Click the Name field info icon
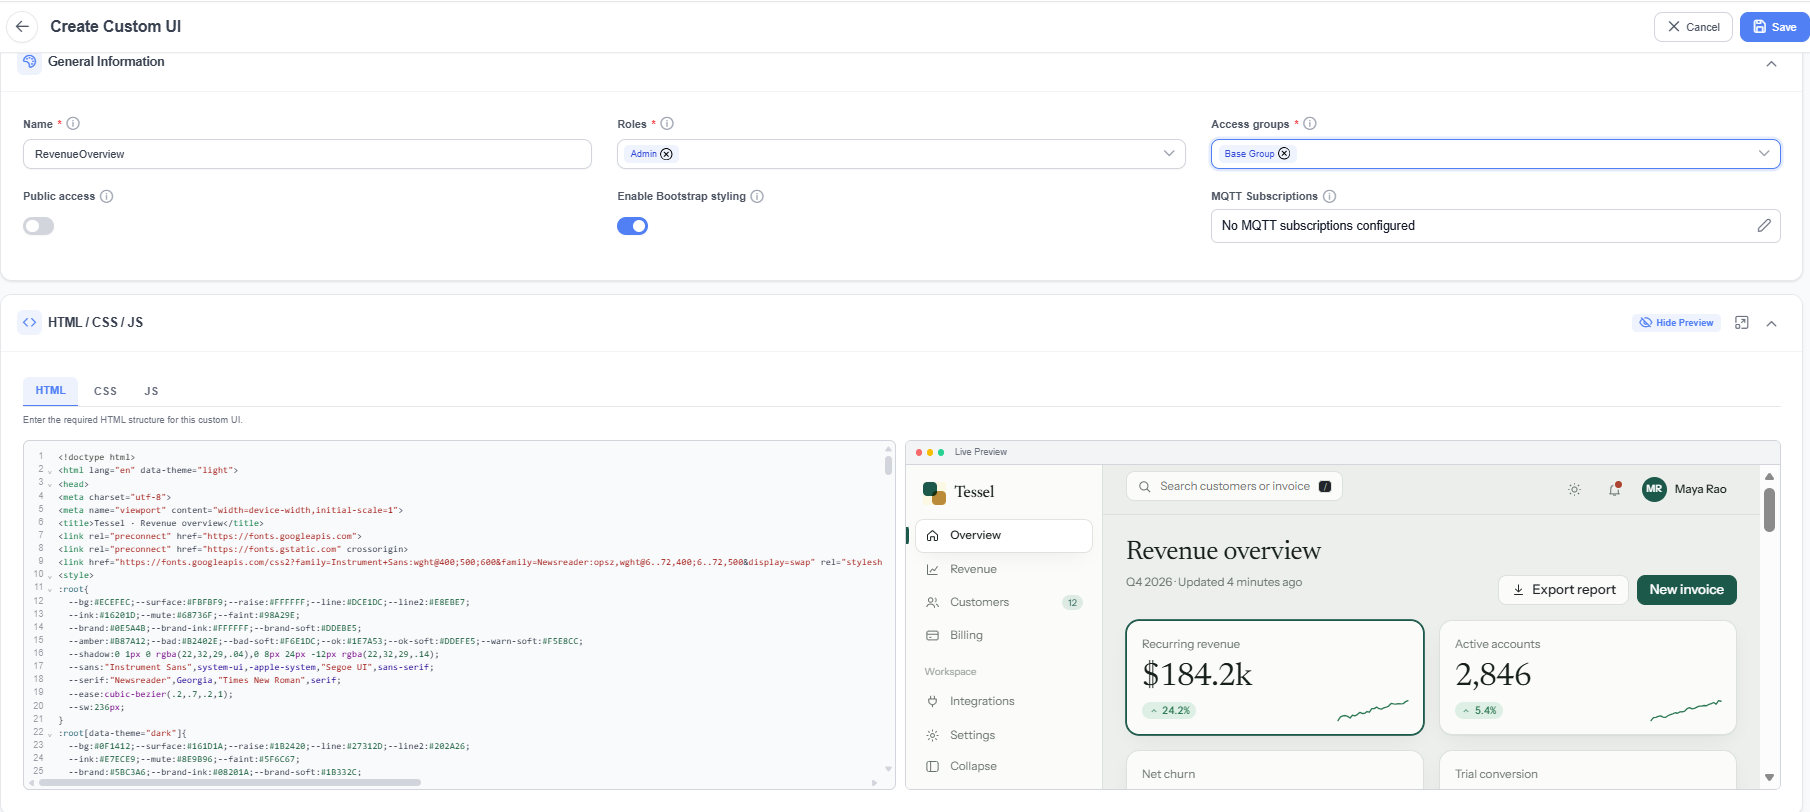 click(73, 124)
